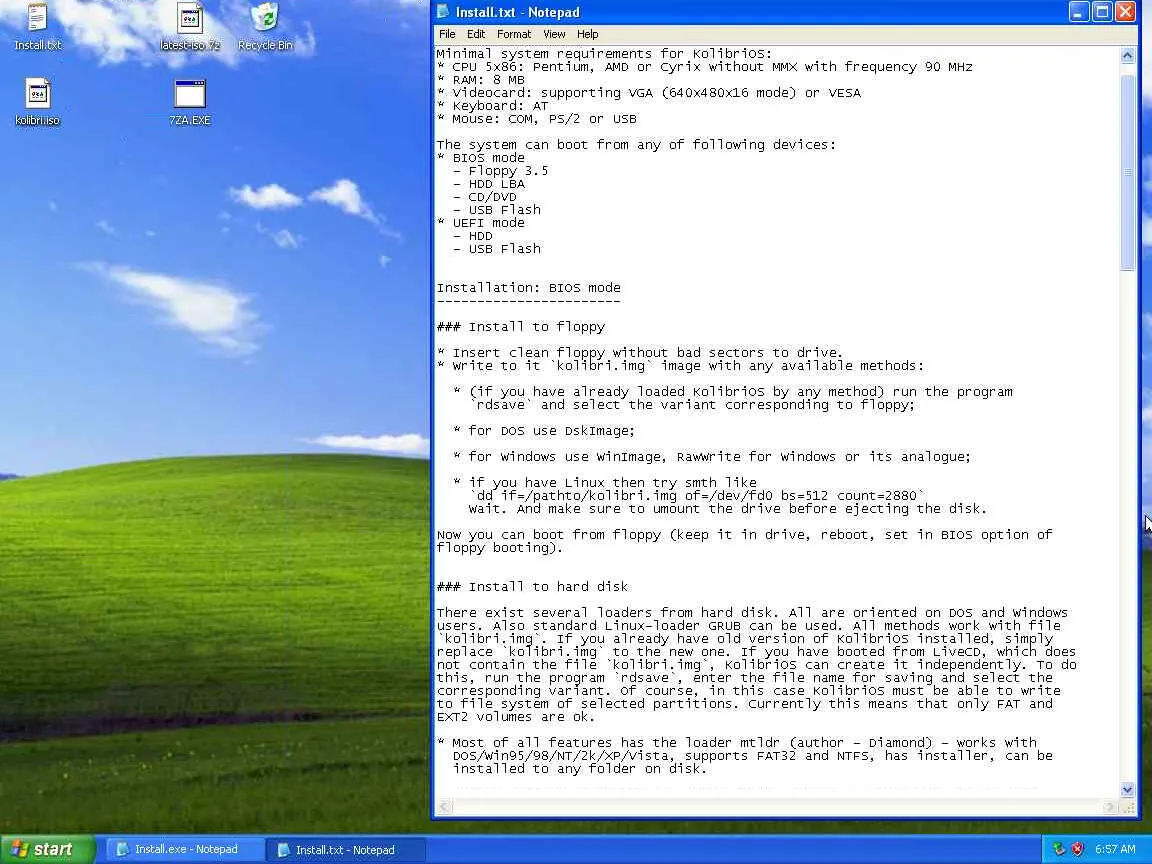Select the Recycle Bin desktop icon
The image size is (1152, 864).
pyautogui.click(x=265, y=26)
